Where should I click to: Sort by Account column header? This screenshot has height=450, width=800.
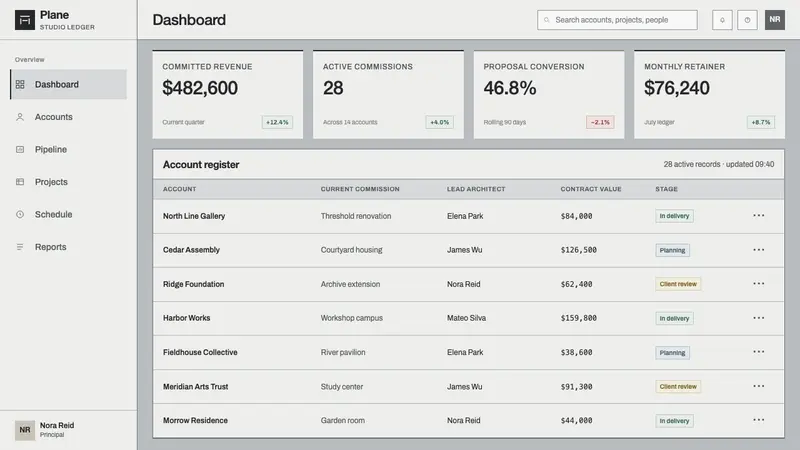180,189
